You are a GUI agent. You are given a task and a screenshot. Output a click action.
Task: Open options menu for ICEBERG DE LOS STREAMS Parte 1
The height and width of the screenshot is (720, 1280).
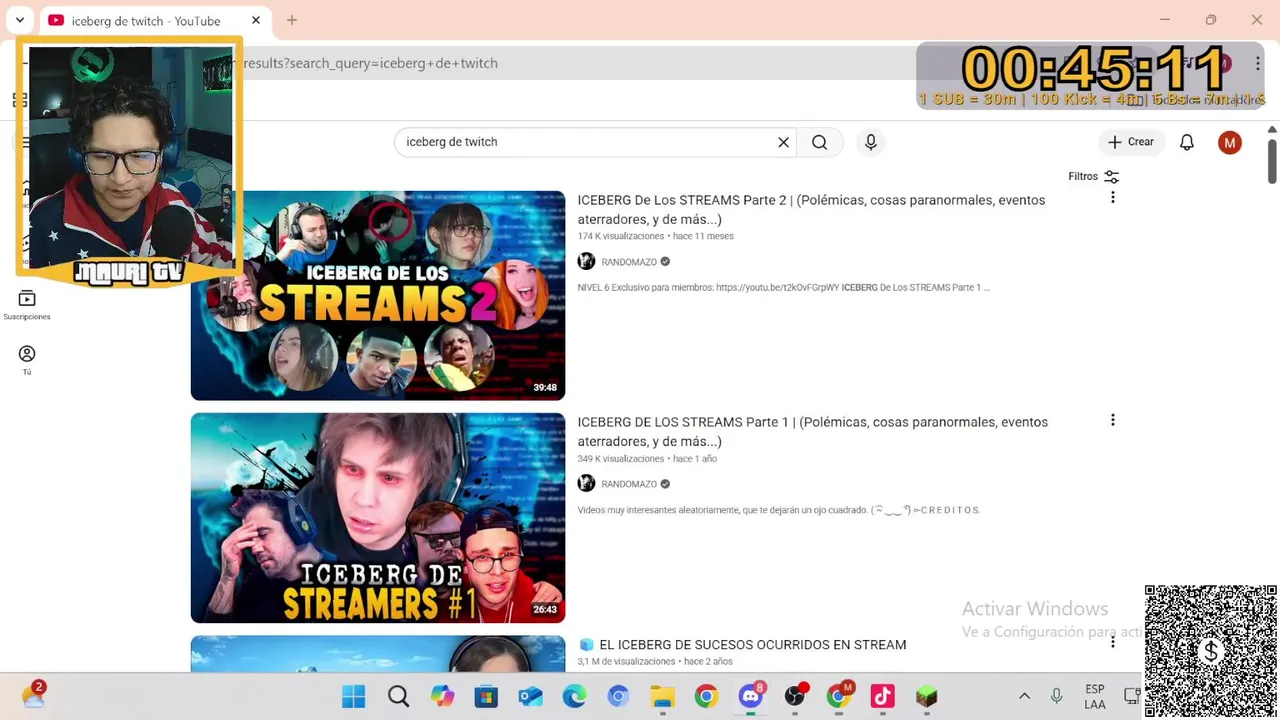(x=1112, y=420)
